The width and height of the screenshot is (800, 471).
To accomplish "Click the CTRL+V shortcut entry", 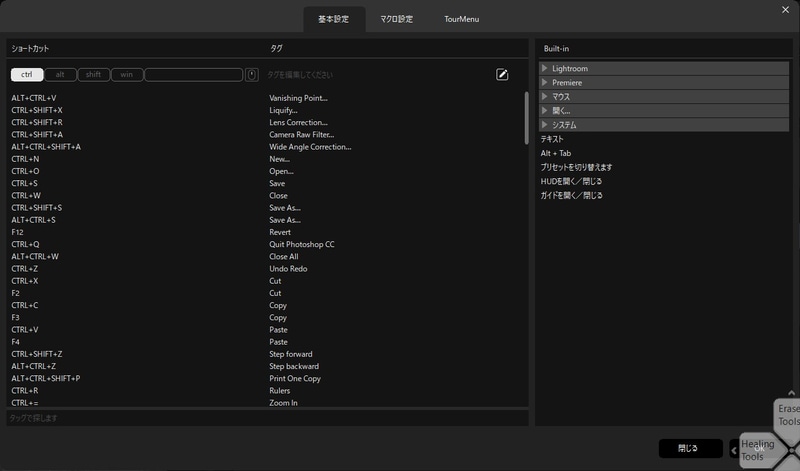I will [25, 330].
